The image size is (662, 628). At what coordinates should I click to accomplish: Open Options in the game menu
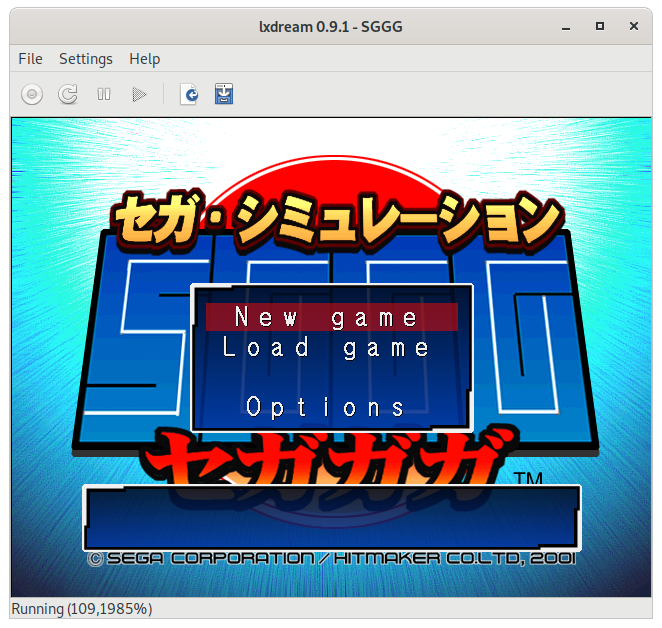pyautogui.click(x=326, y=407)
